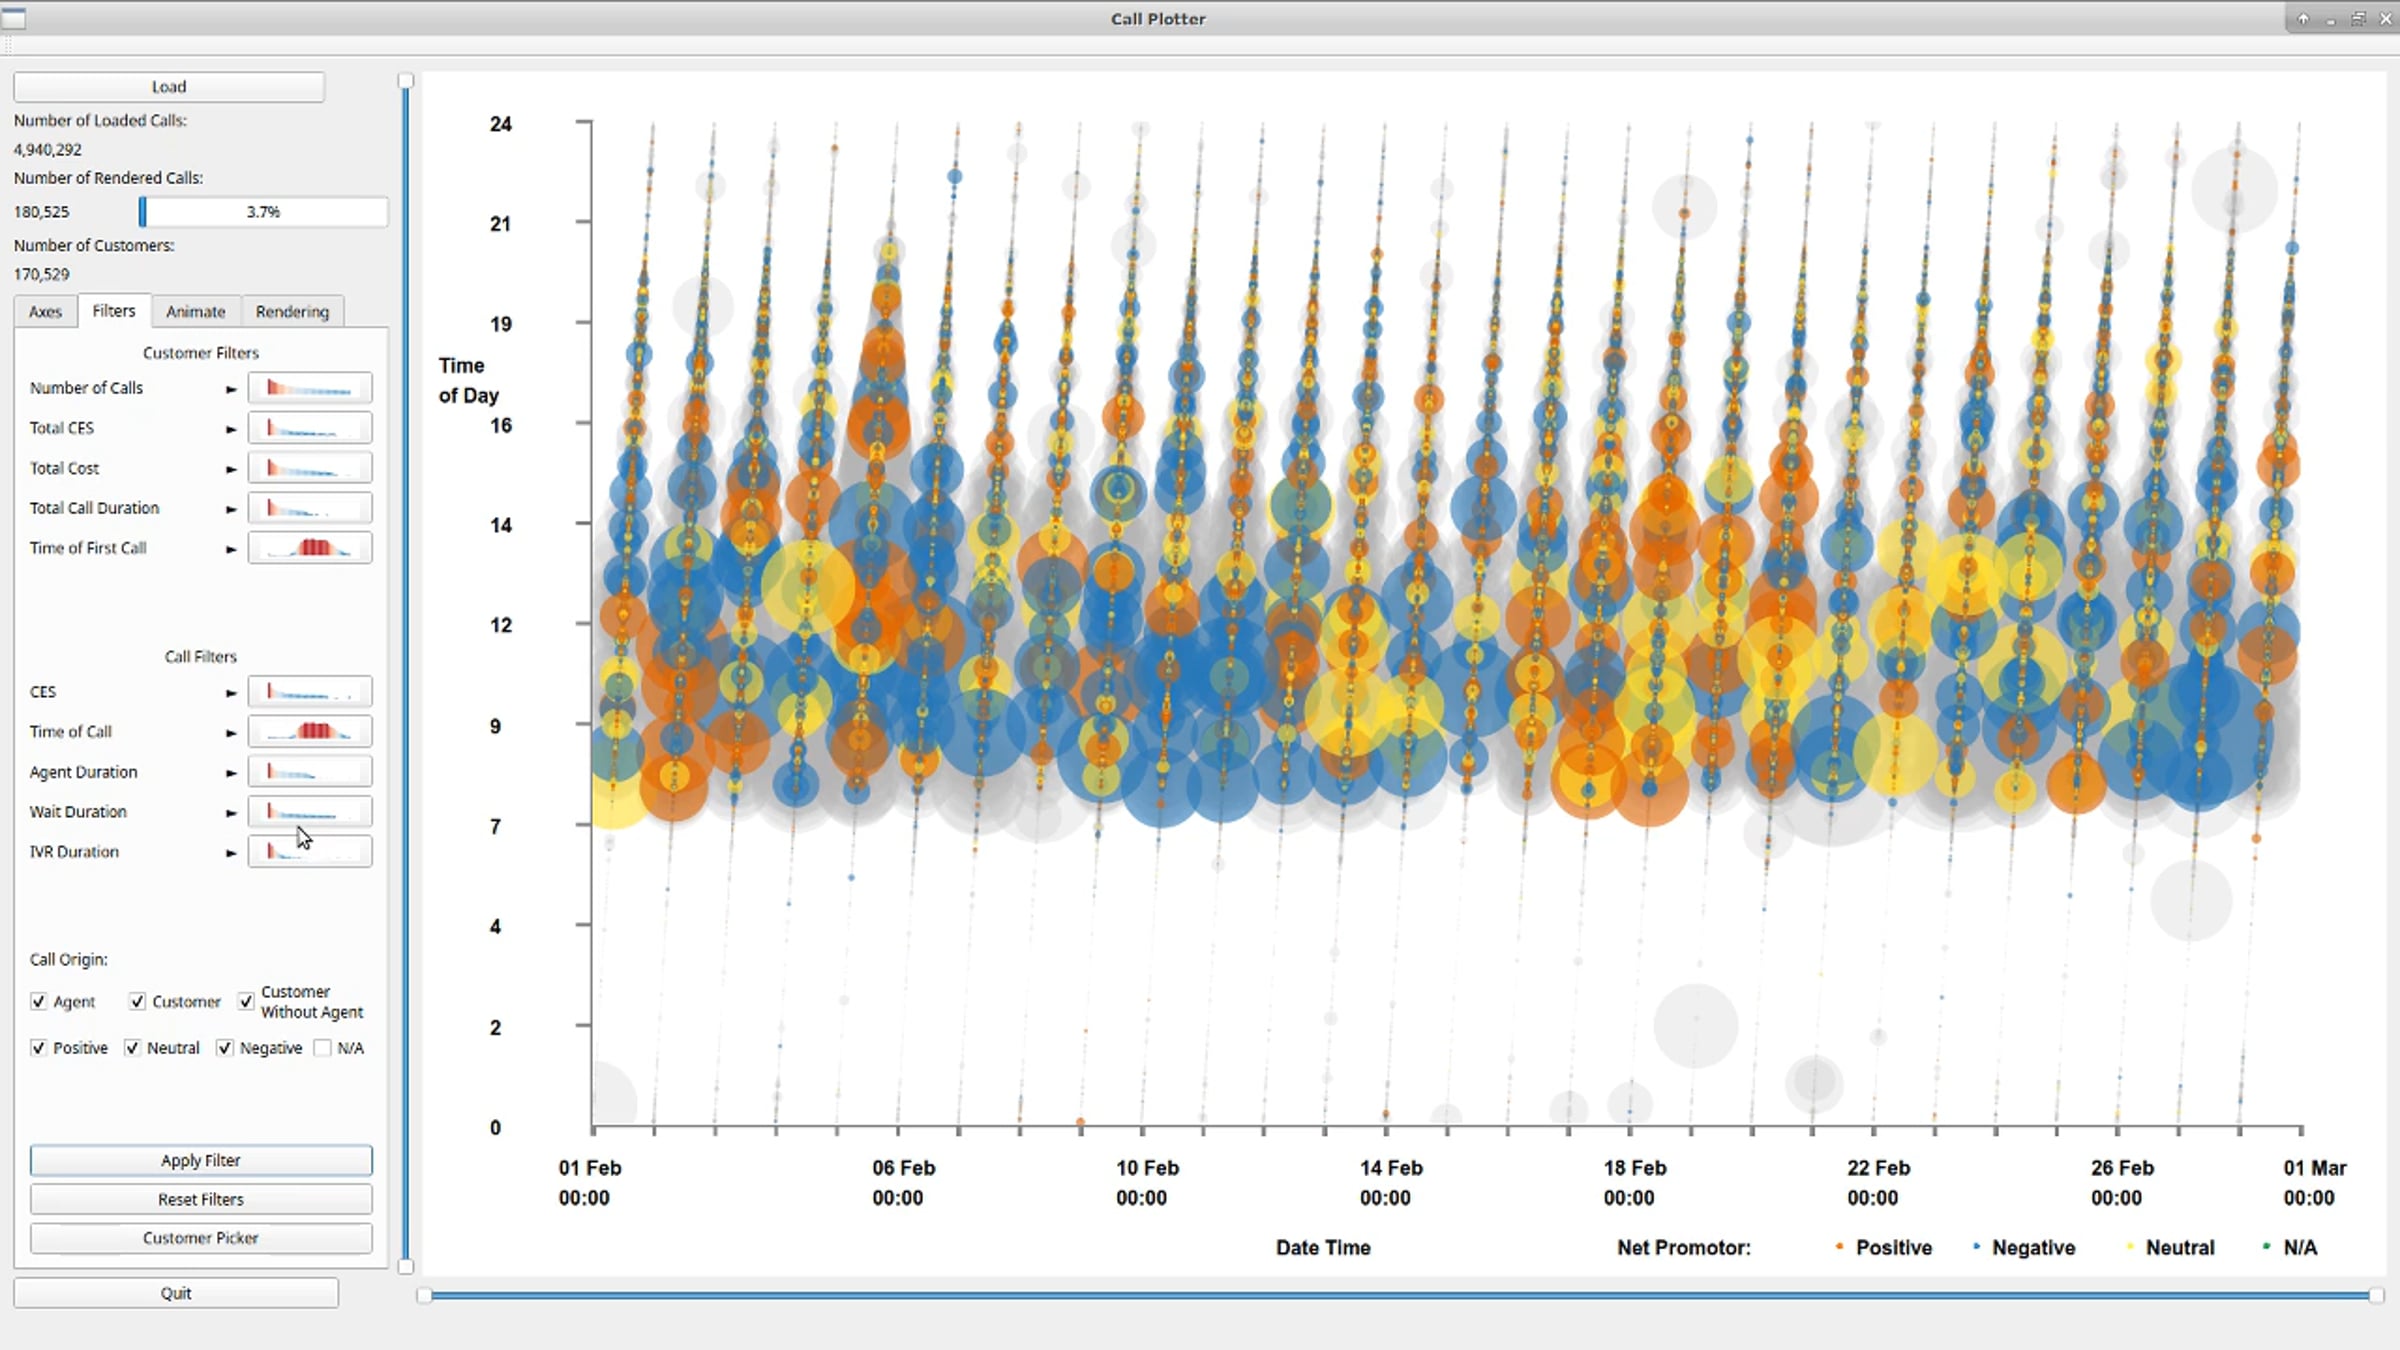2400x1350 pixels.
Task: Open the Total CES histogram filter
Action: point(310,428)
